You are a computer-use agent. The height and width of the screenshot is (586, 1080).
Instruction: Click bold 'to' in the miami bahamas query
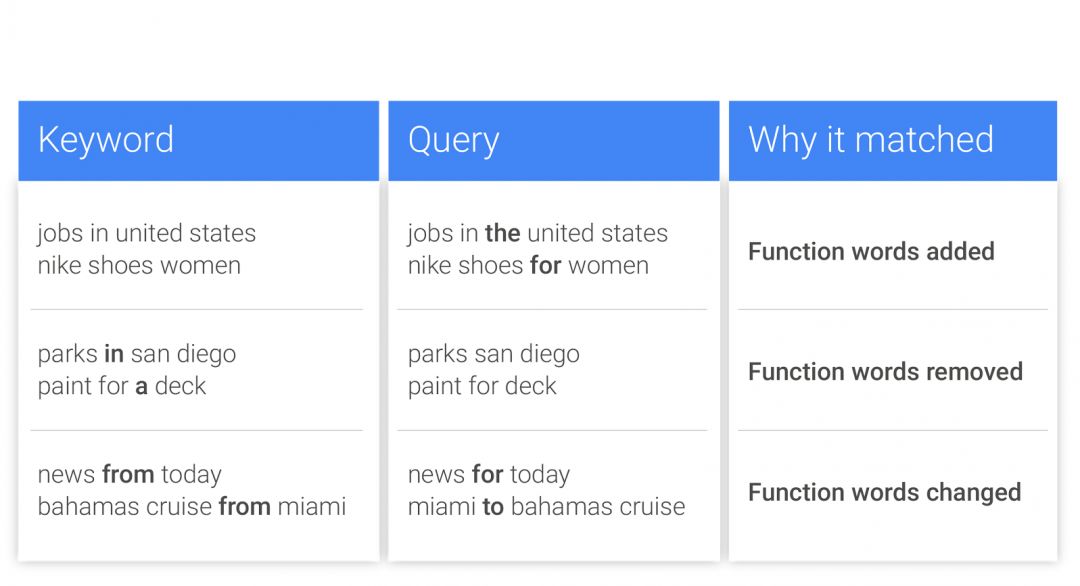pyautogui.click(x=492, y=507)
